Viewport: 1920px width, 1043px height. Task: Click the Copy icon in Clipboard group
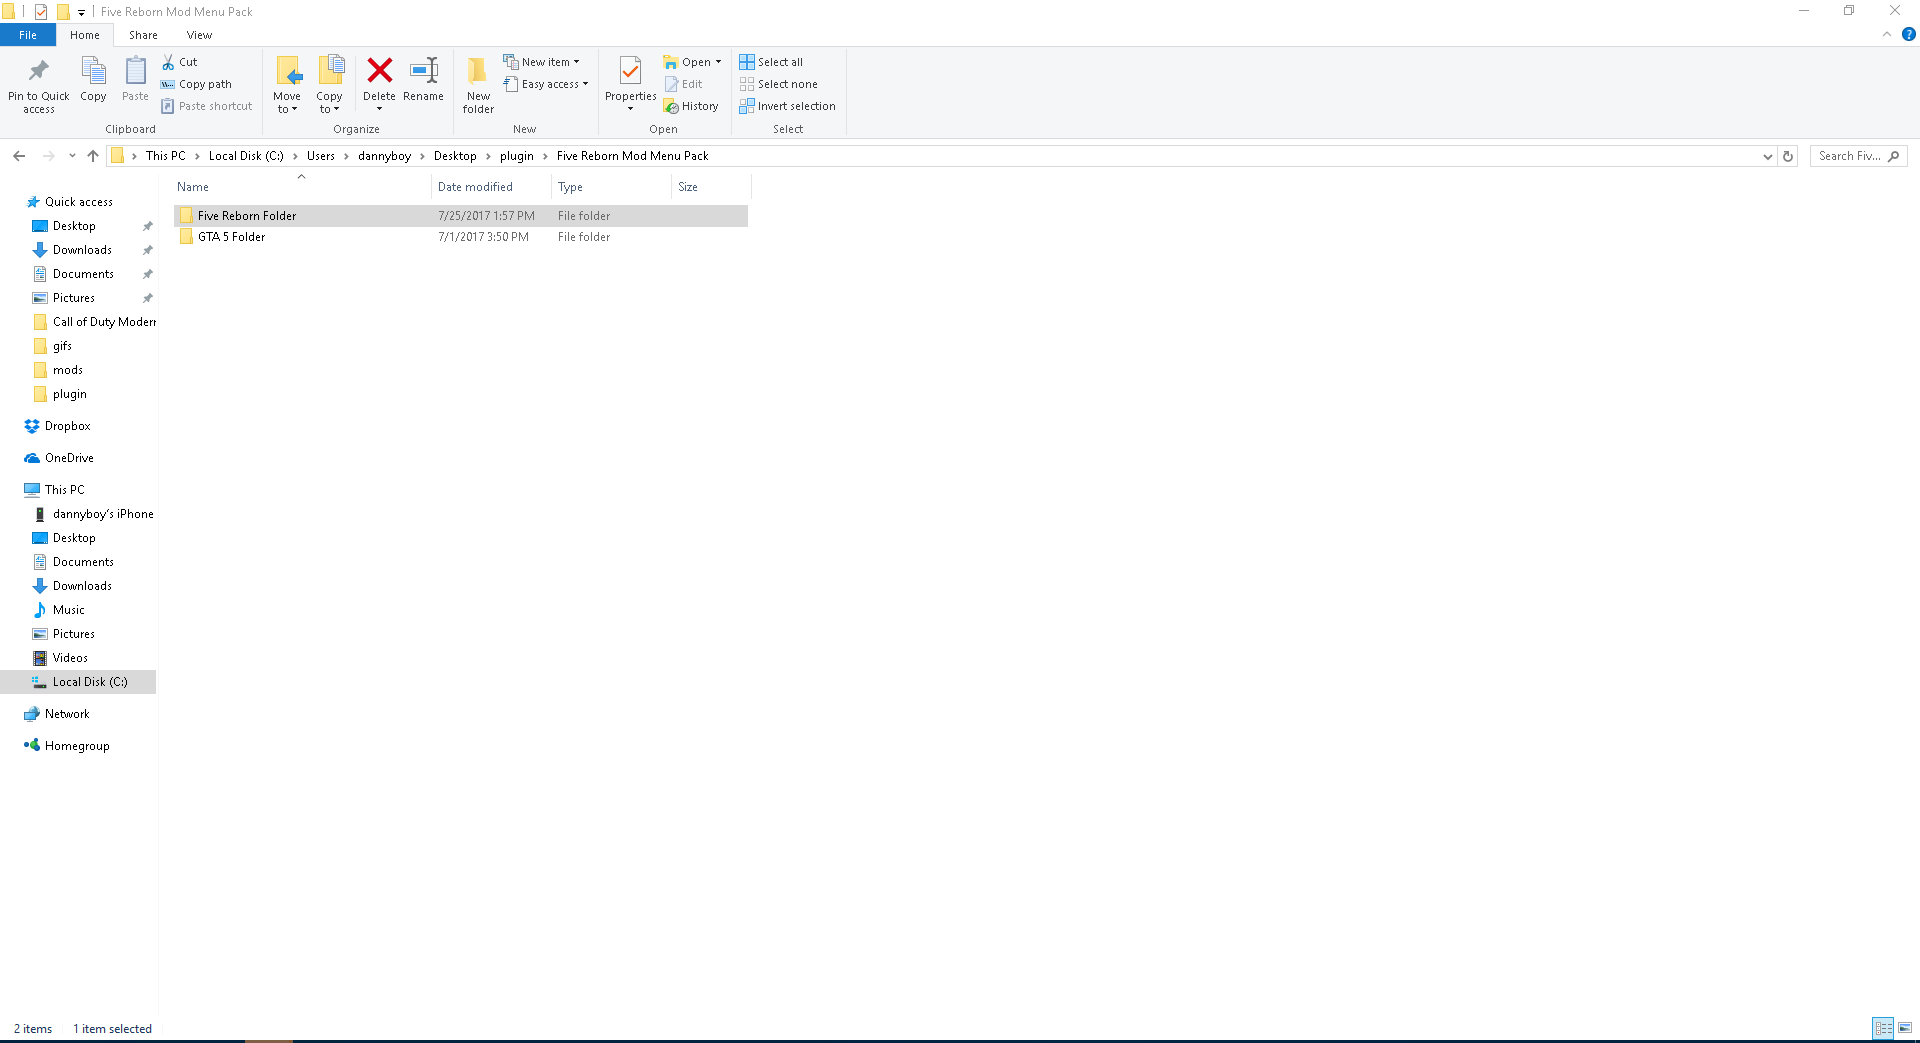click(93, 79)
